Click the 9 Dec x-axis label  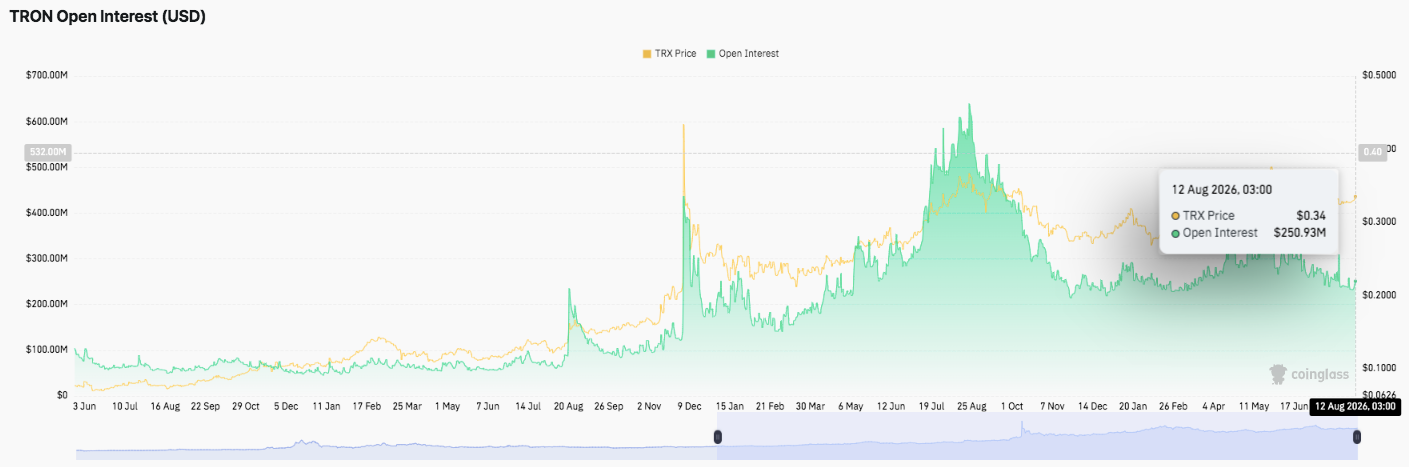[x=690, y=407]
